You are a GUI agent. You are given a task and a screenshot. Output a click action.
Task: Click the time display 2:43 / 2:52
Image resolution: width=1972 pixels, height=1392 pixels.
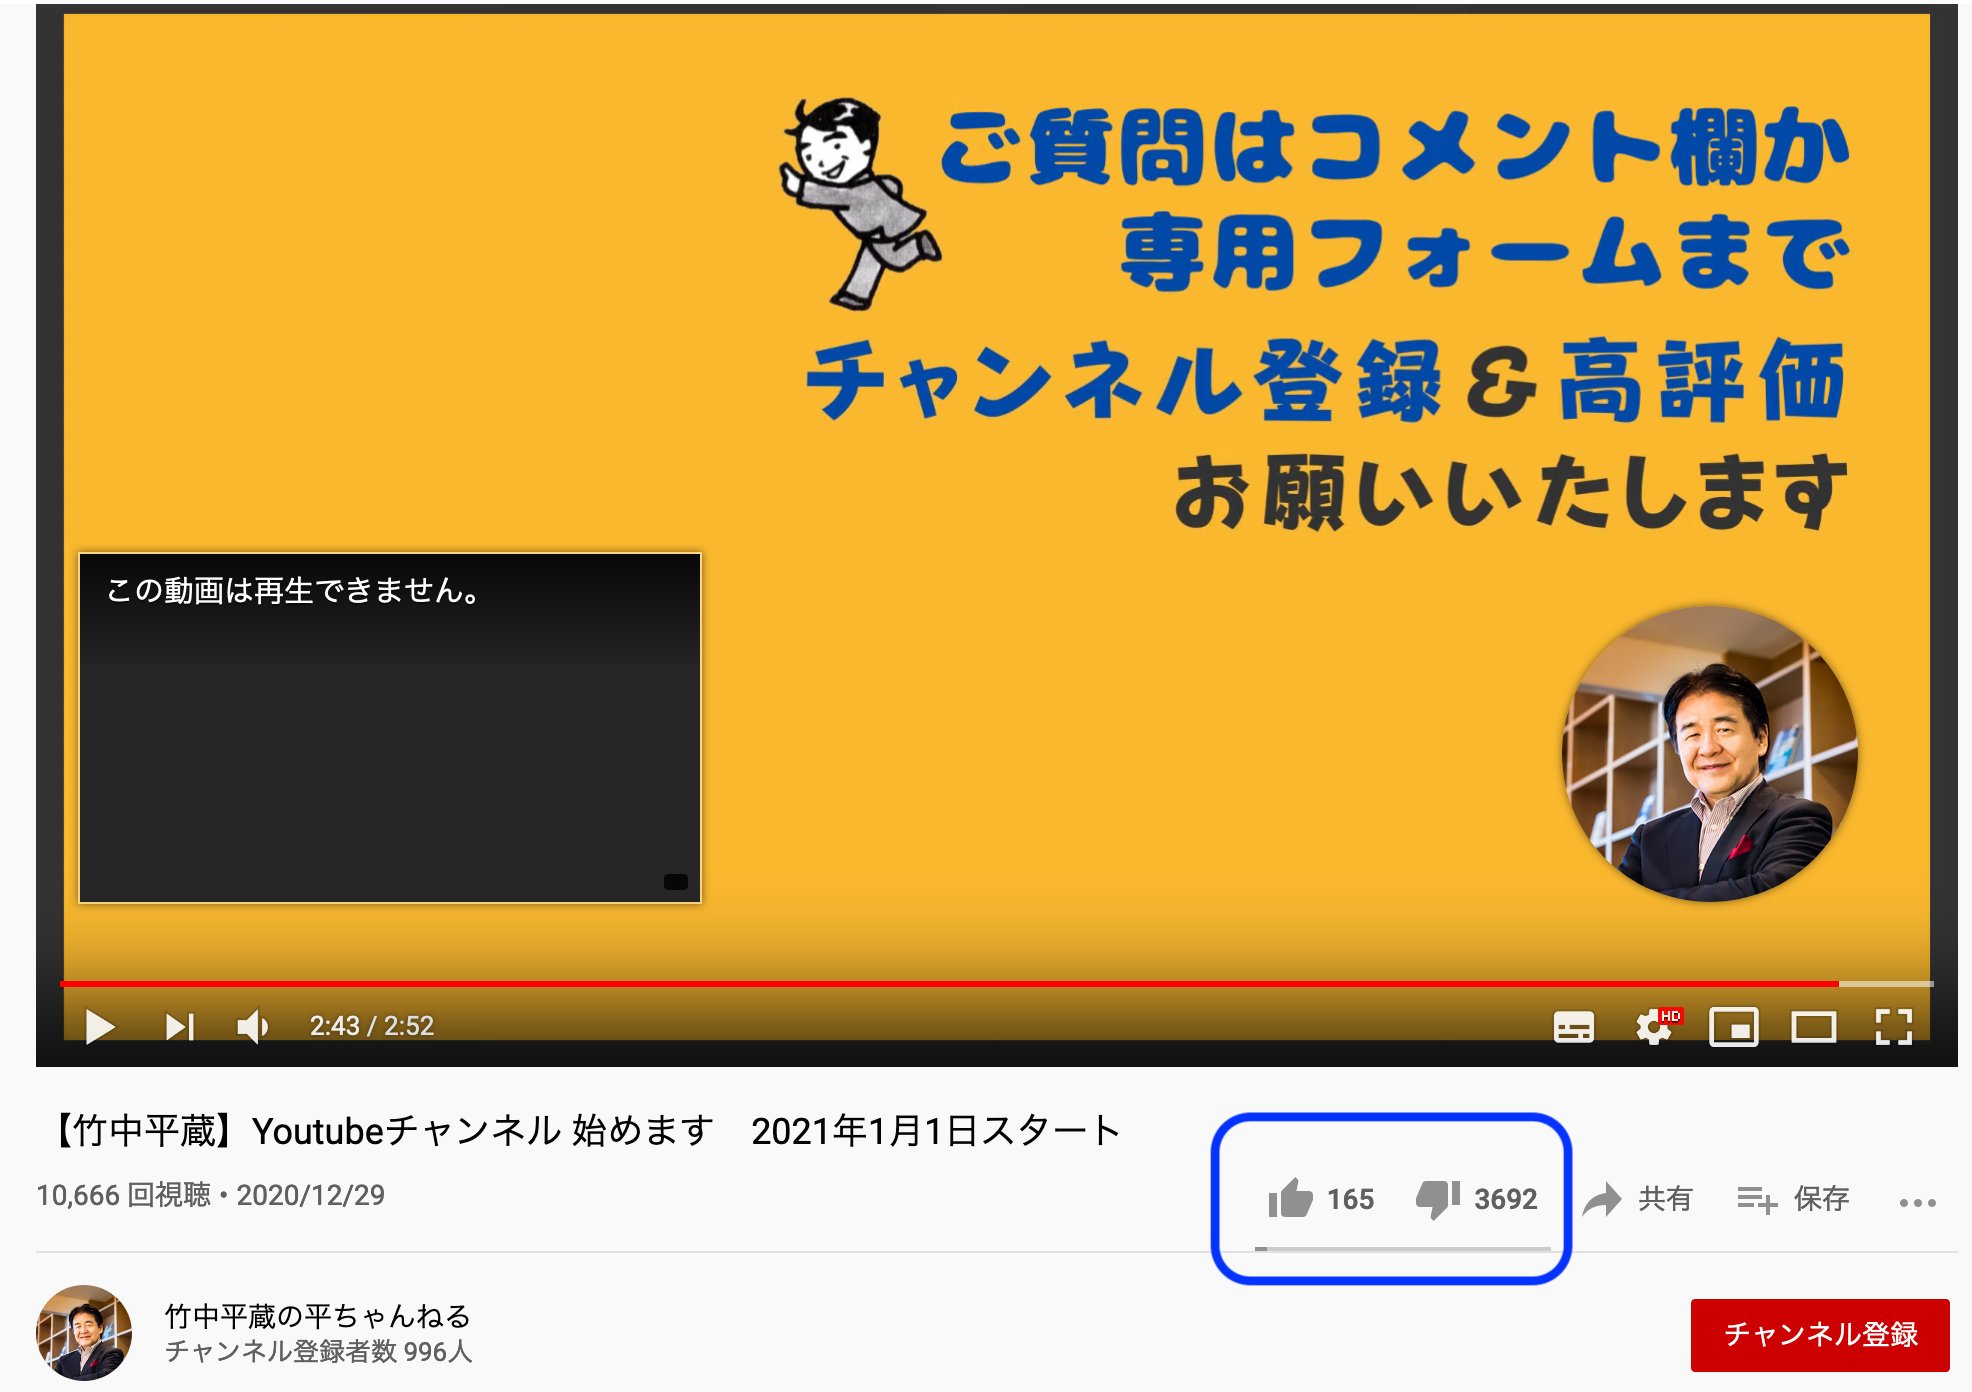tap(372, 1026)
